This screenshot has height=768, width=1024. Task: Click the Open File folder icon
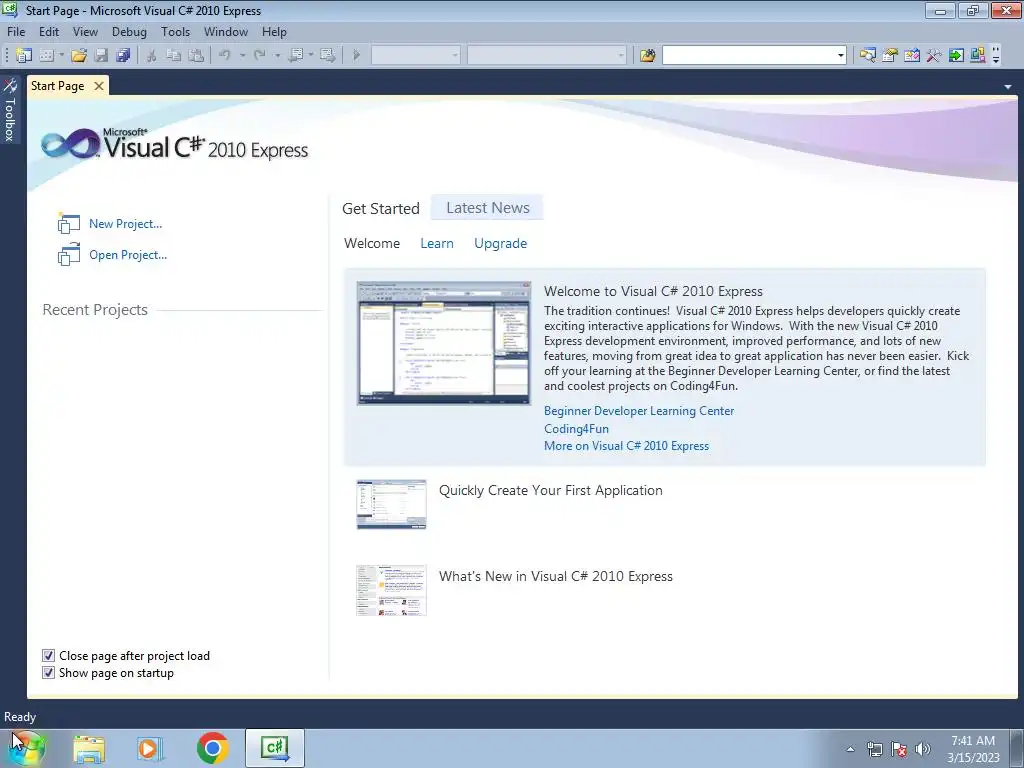[x=79, y=56]
